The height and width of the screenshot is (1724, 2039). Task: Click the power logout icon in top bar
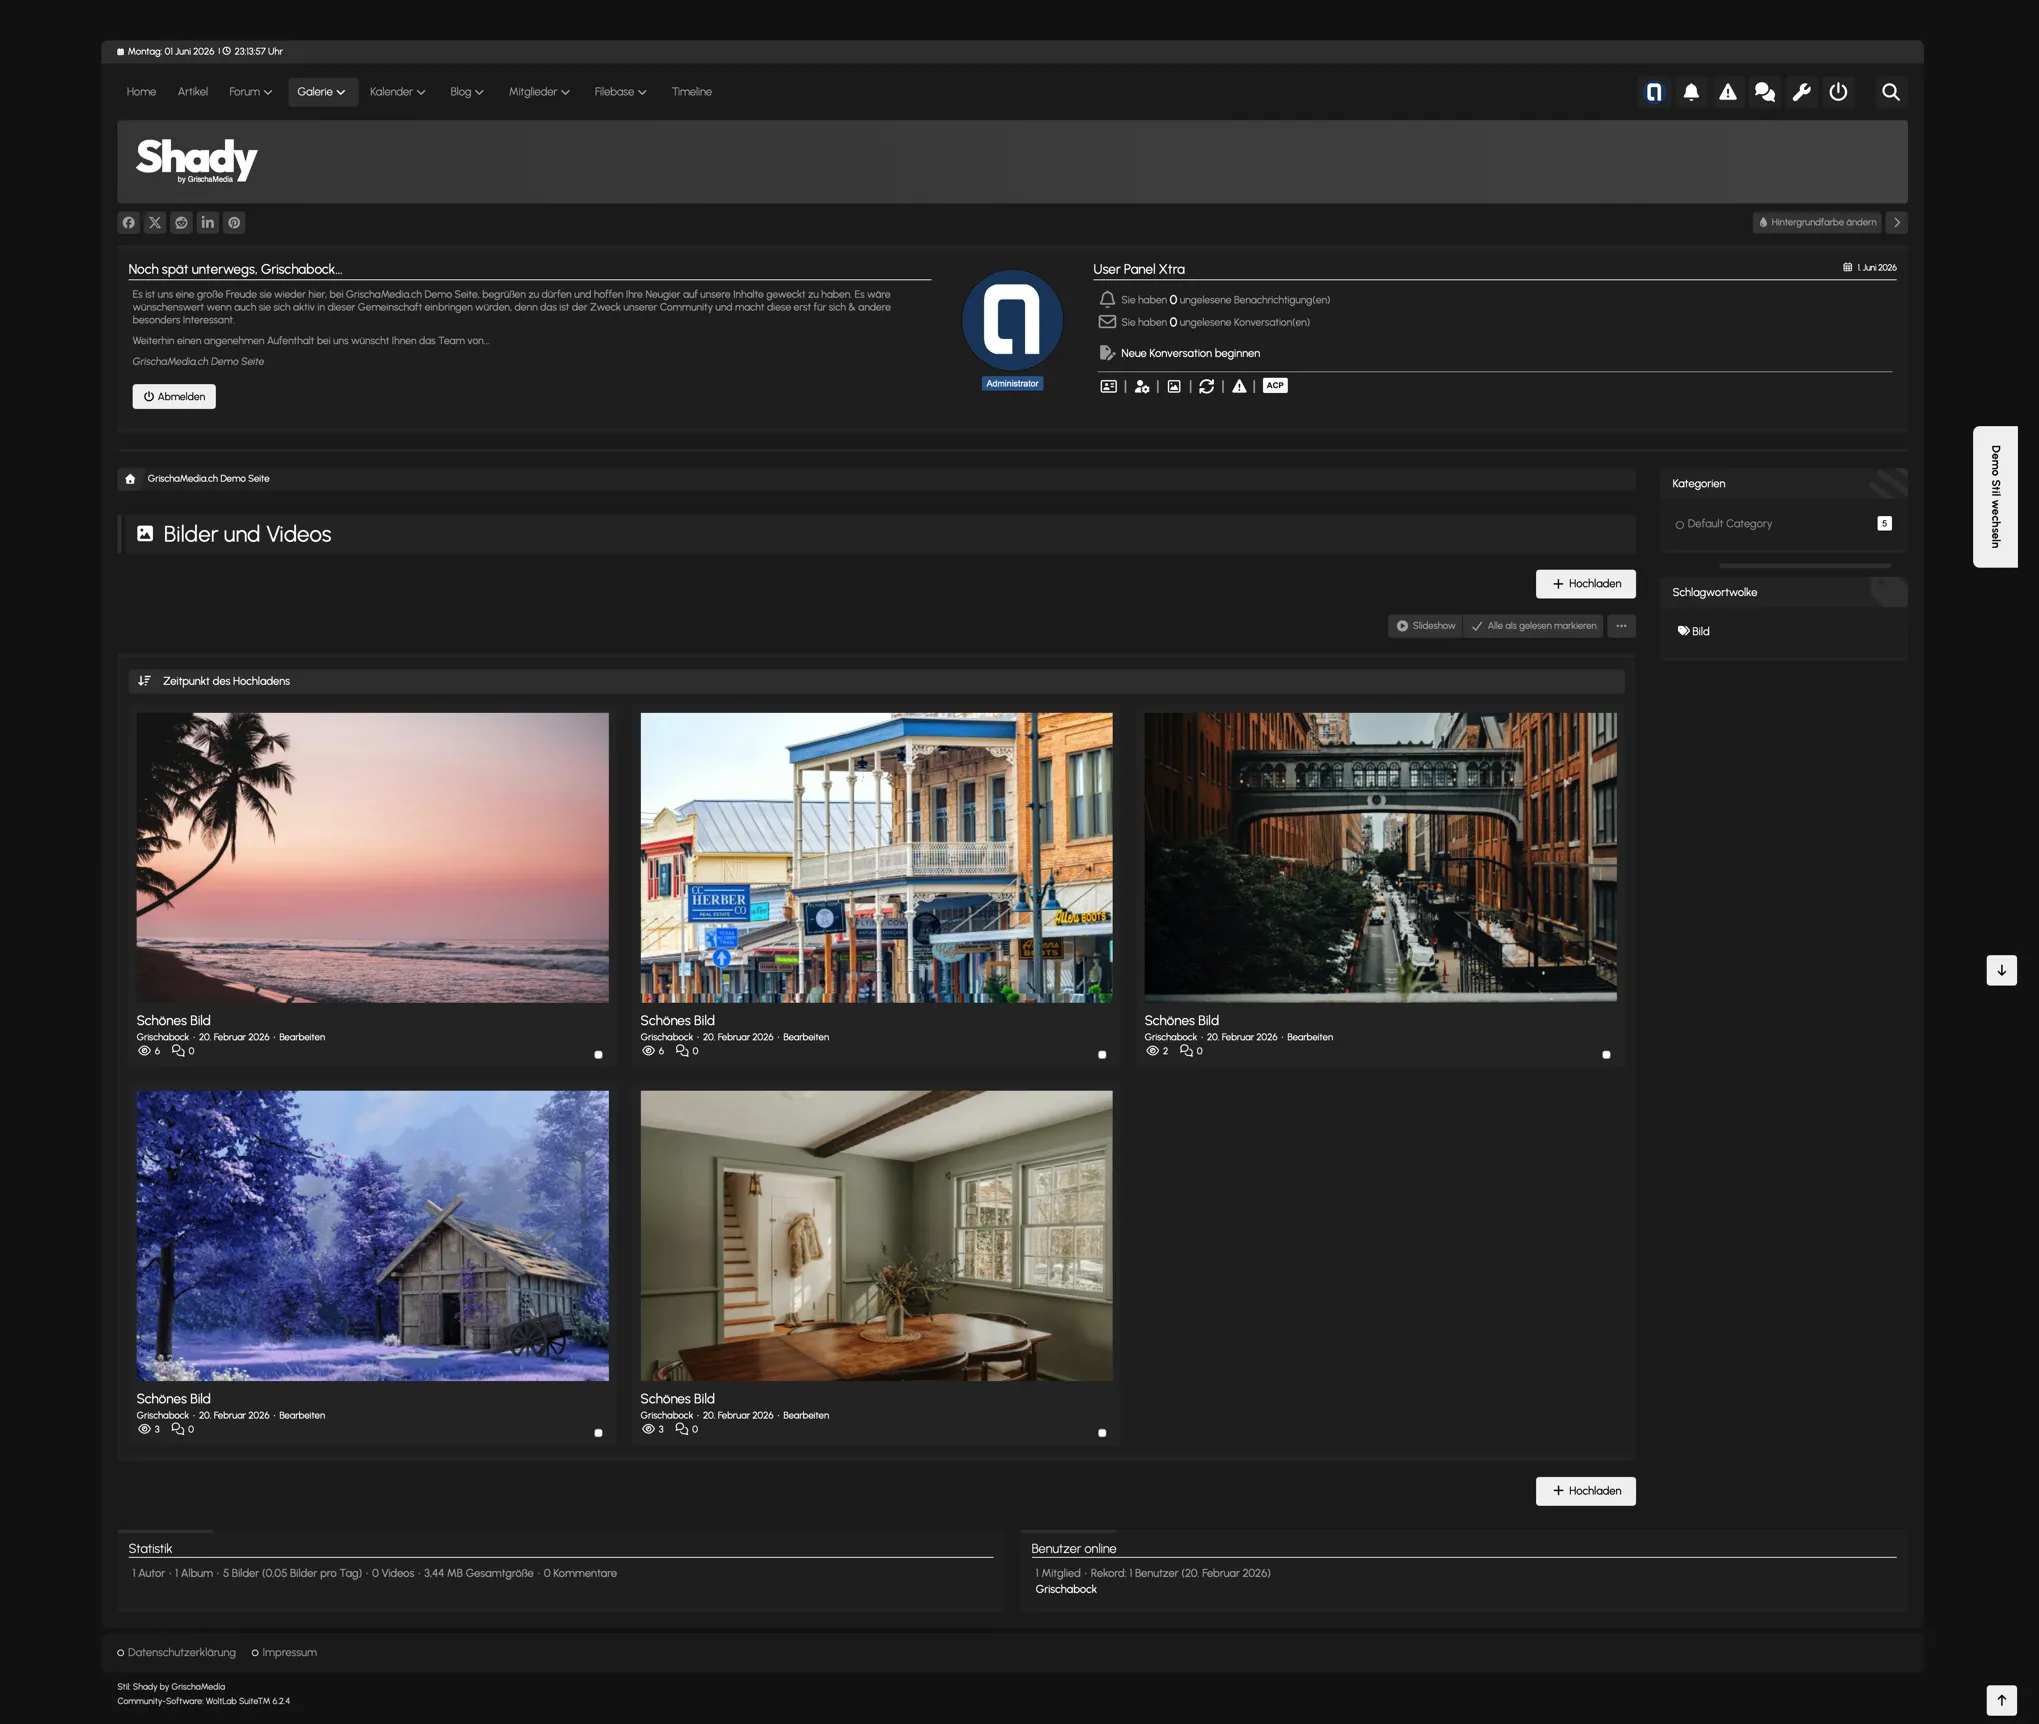coord(1838,92)
